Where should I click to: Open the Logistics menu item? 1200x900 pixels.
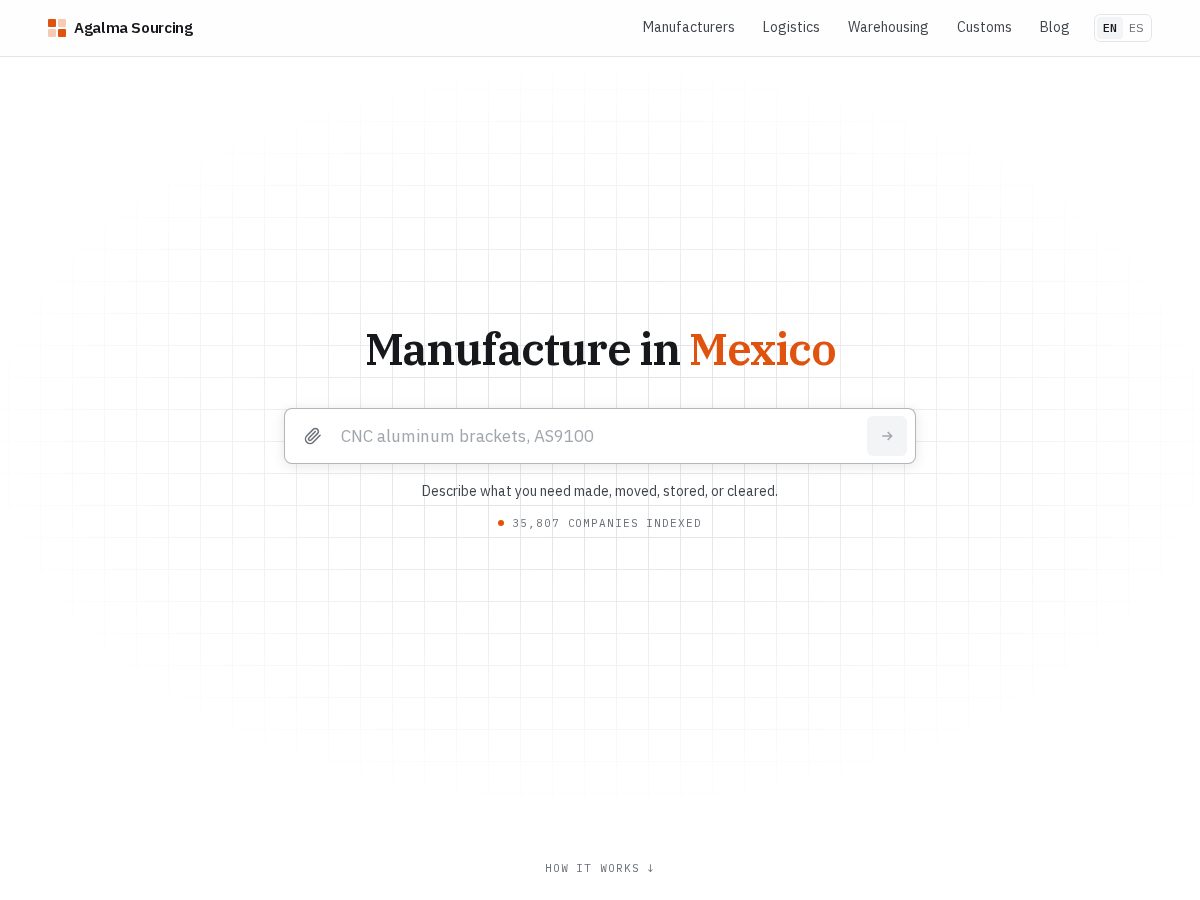coord(791,27)
